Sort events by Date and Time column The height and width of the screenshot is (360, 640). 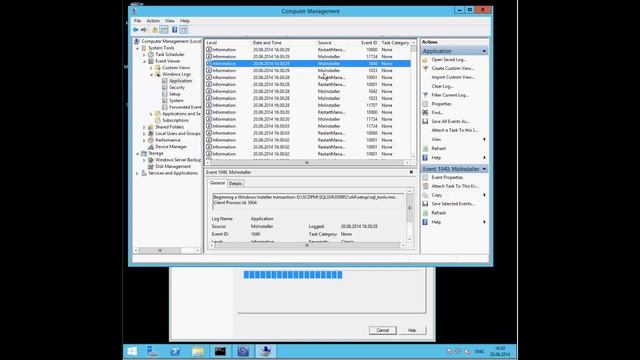283,42
